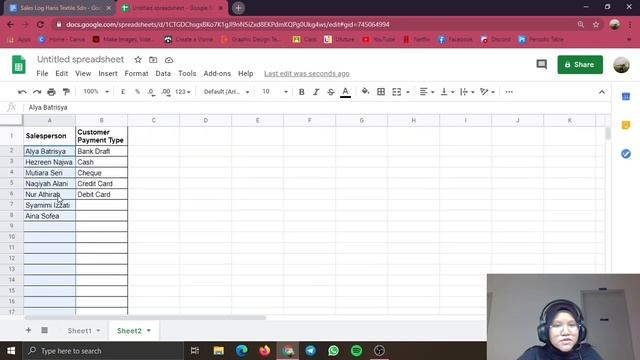Open text wrapping dropdown

pos(467,92)
